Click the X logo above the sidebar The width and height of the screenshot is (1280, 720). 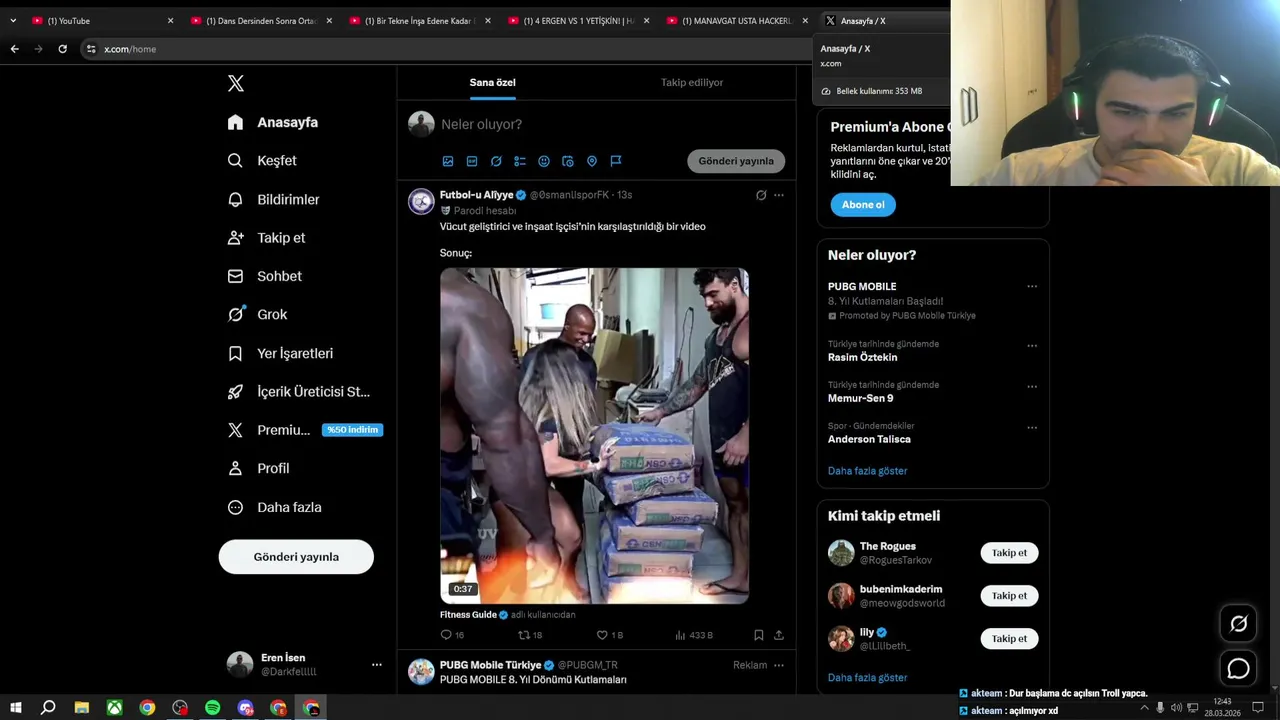coord(236,83)
